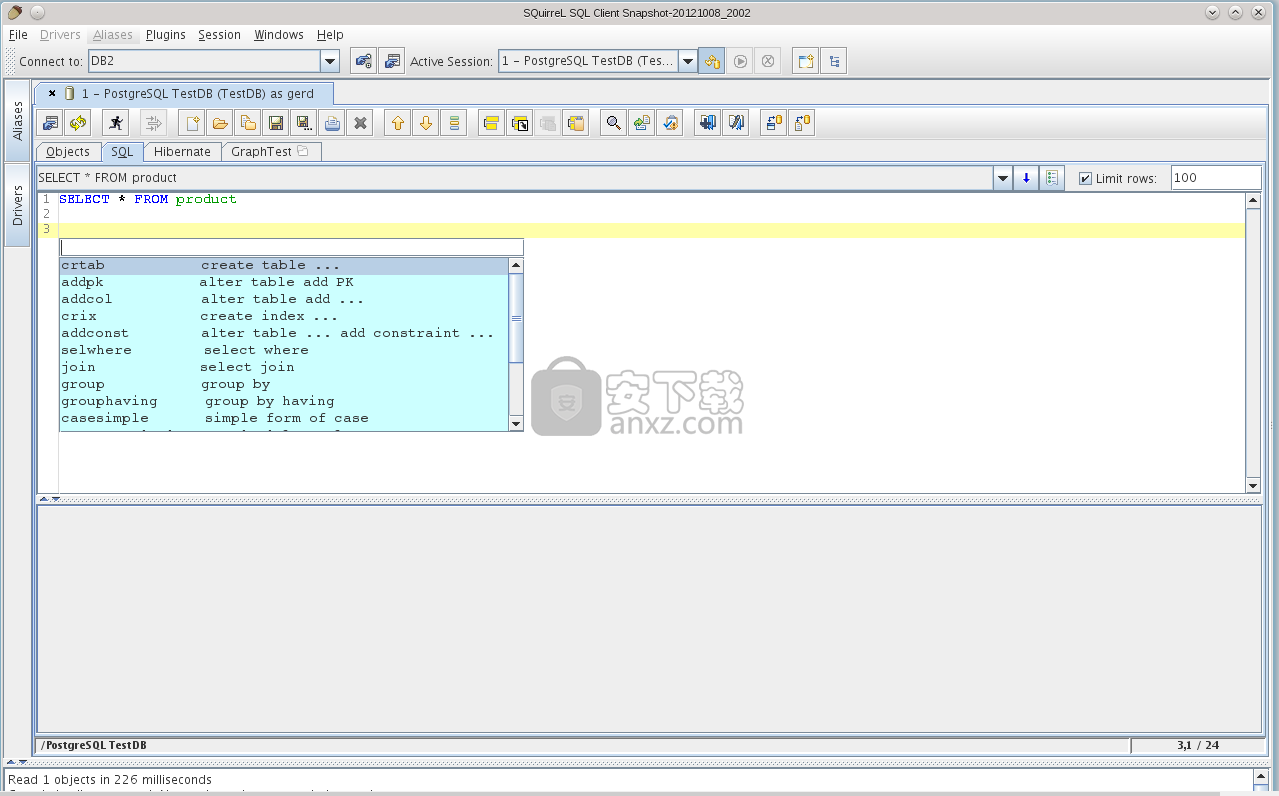Screen dimensions: 1279x796
Task: Switch to the GraphTest tab
Action: point(271,151)
